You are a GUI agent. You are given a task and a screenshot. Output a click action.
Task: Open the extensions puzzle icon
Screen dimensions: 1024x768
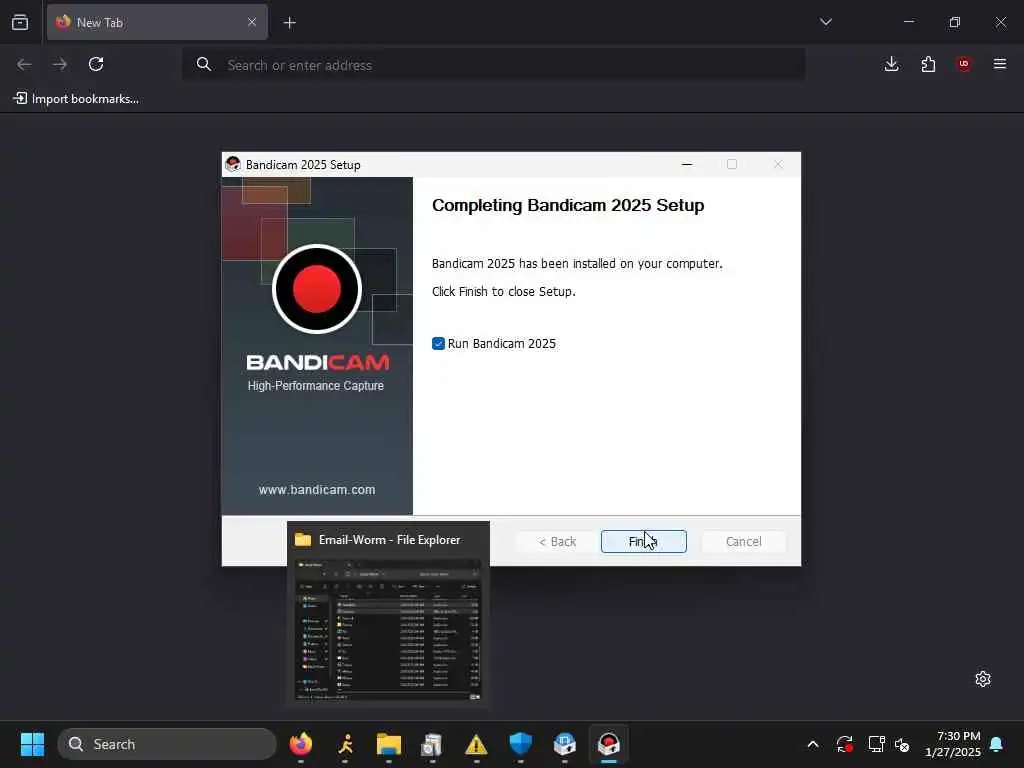pos(928,64)
